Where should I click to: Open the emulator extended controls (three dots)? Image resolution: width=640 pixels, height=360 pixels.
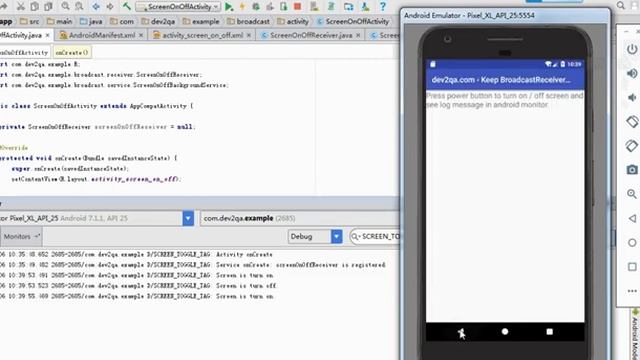tap(632, 291)
